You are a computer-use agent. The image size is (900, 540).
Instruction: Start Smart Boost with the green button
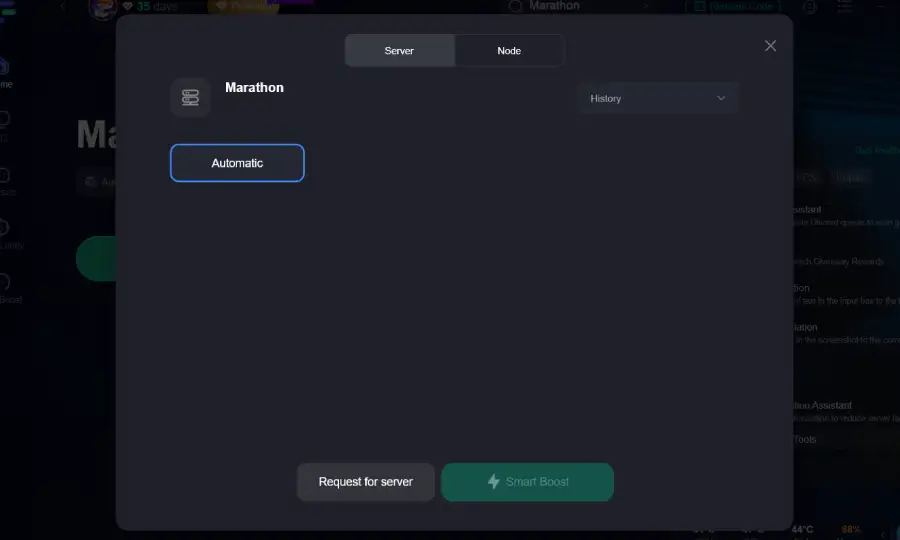[x=527, y=482]
